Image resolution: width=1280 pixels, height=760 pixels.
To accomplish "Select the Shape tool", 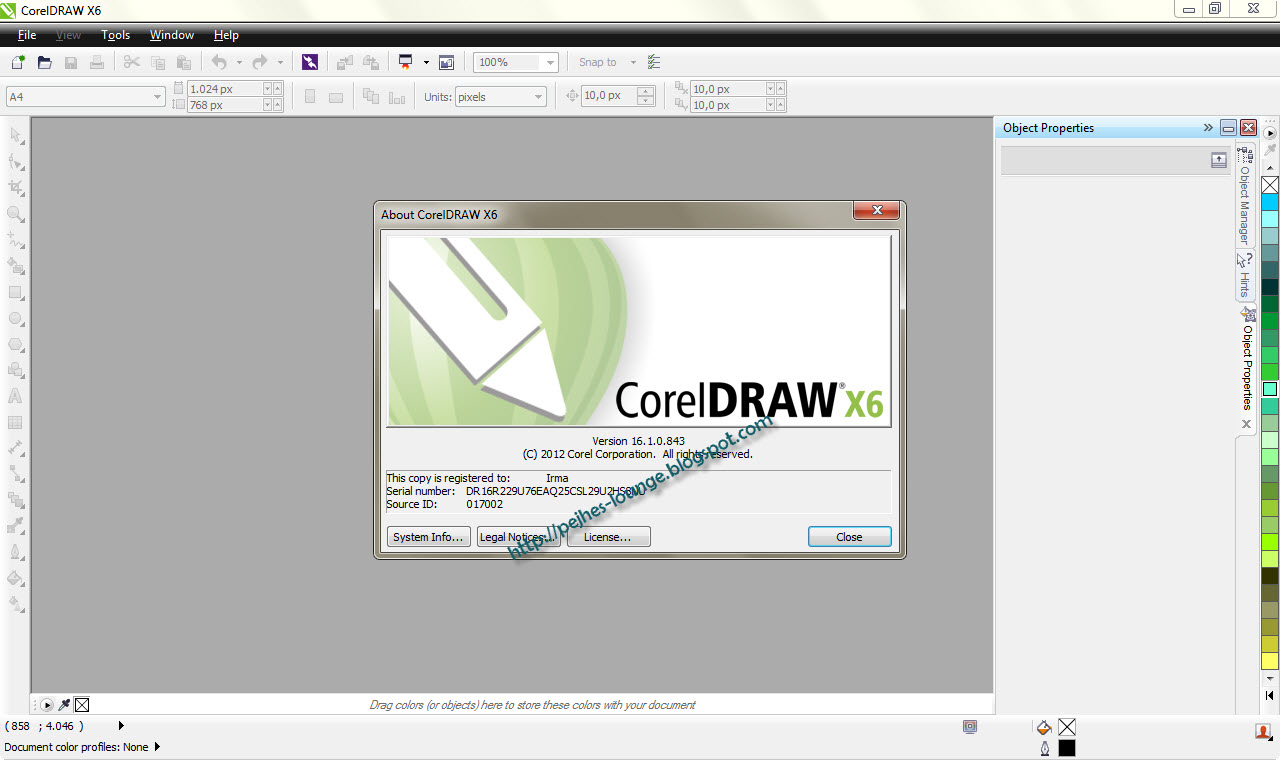I will coord(16,161).
